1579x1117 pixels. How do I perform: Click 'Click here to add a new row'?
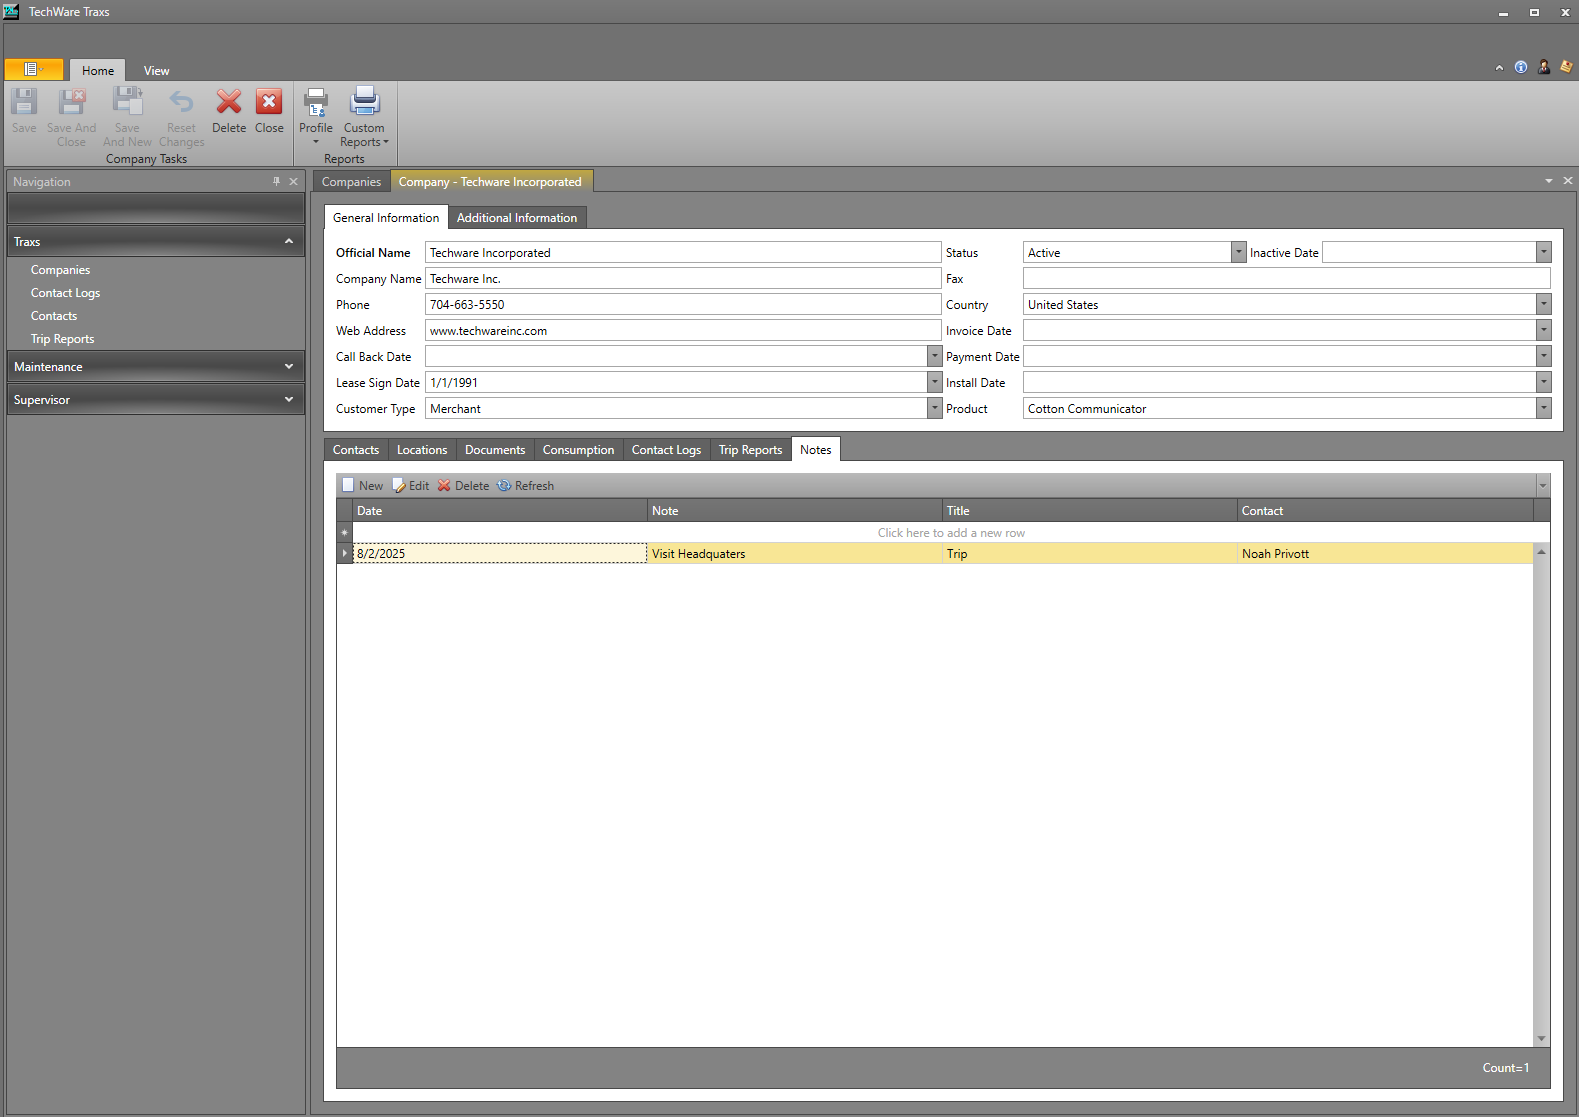pyautogui.click(x=950, y=533)
